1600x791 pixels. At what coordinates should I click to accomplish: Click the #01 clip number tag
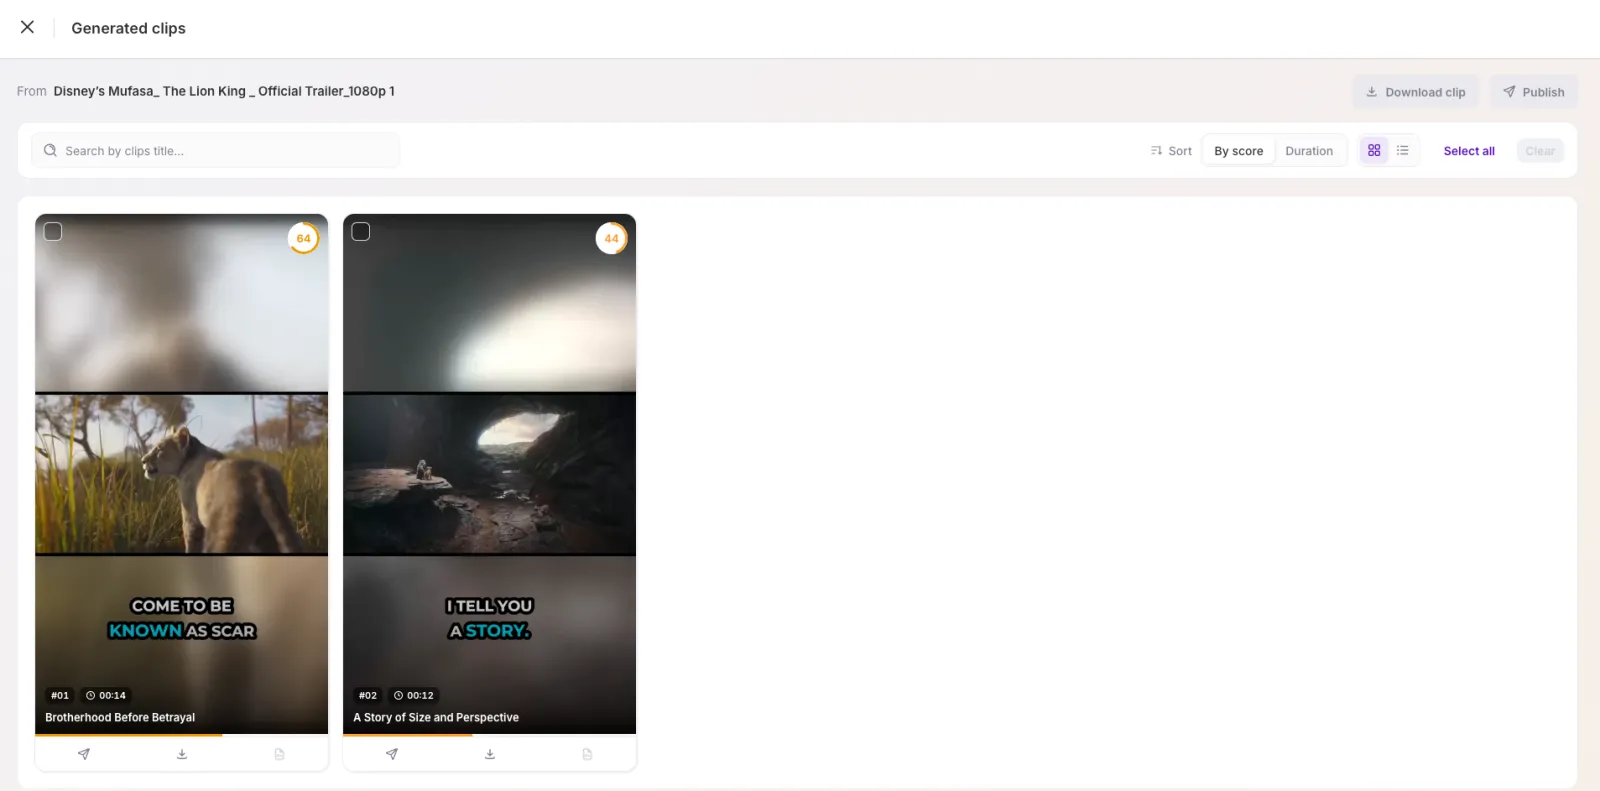point(60,695)
